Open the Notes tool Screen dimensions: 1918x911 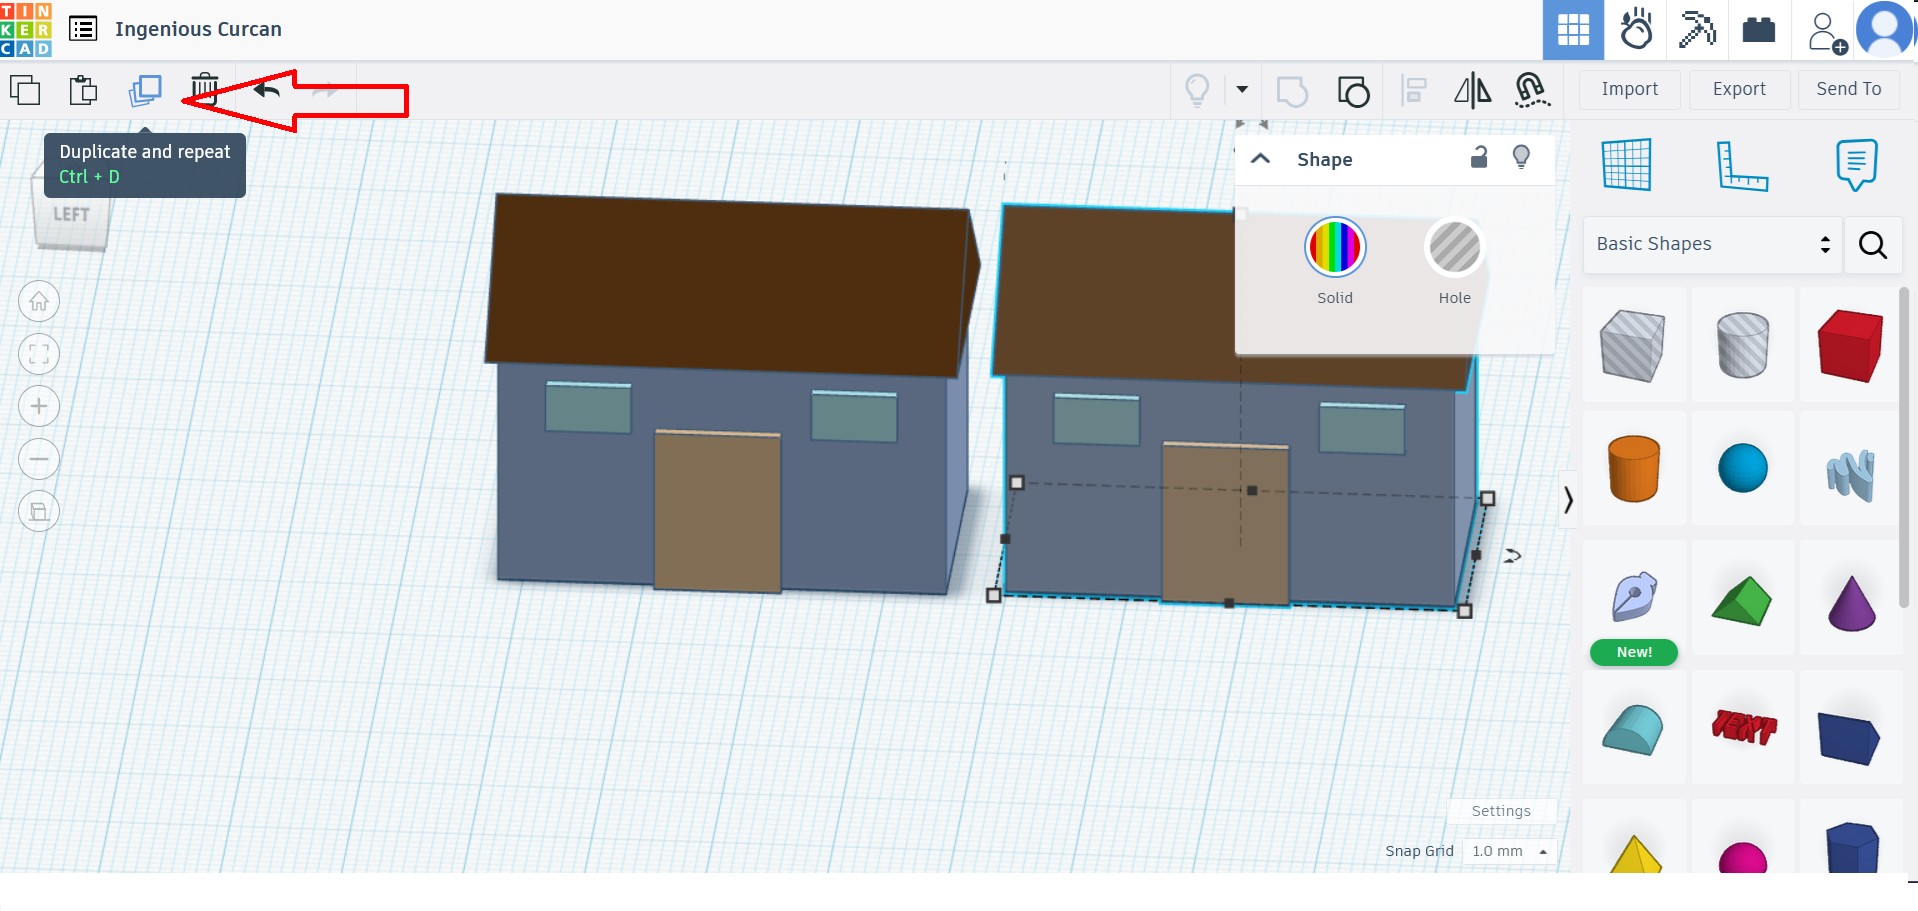(x=1856, y=165)
